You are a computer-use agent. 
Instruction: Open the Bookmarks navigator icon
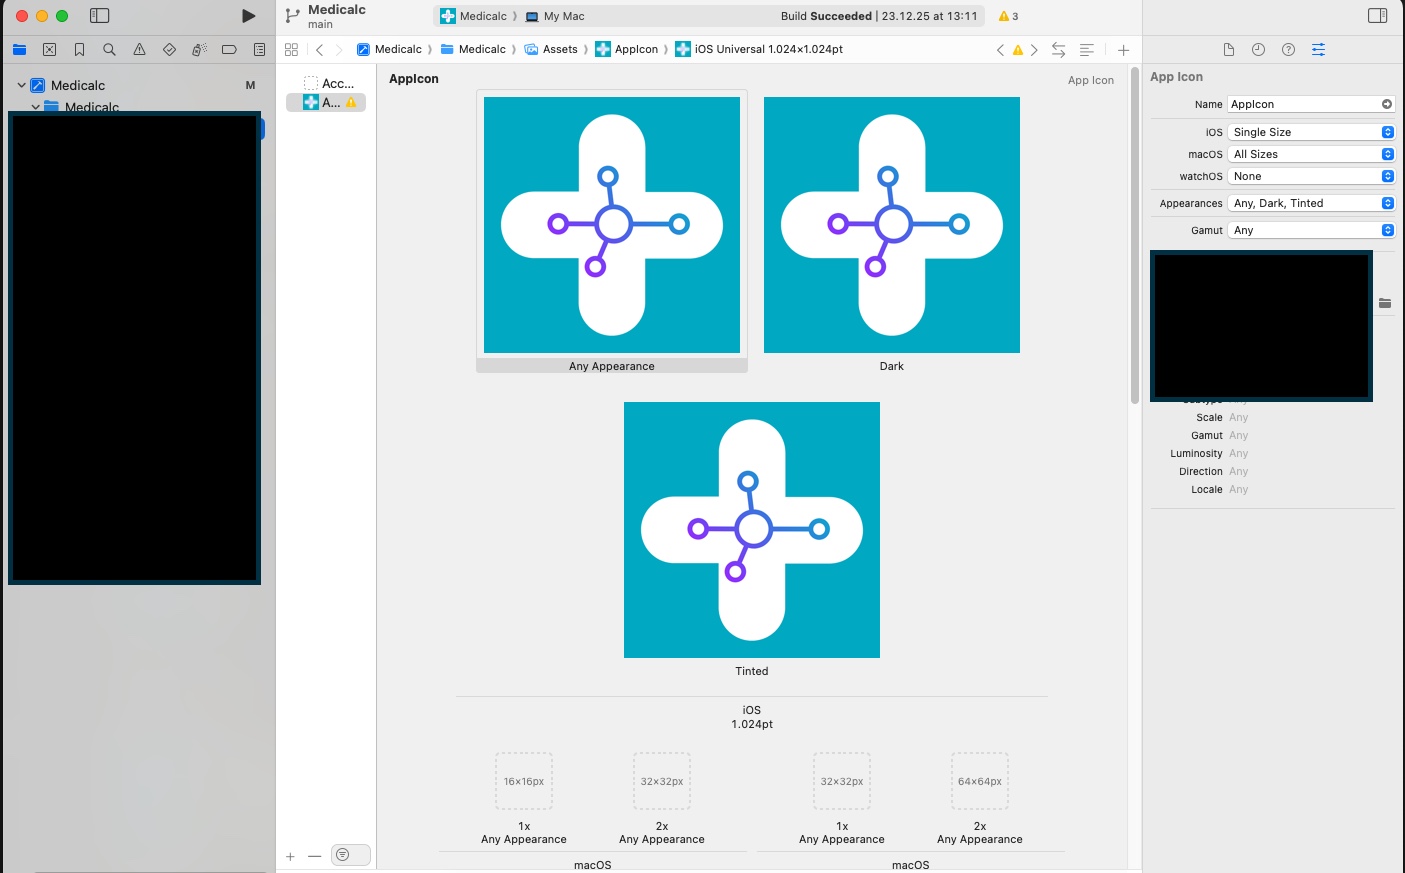(79, 49)
